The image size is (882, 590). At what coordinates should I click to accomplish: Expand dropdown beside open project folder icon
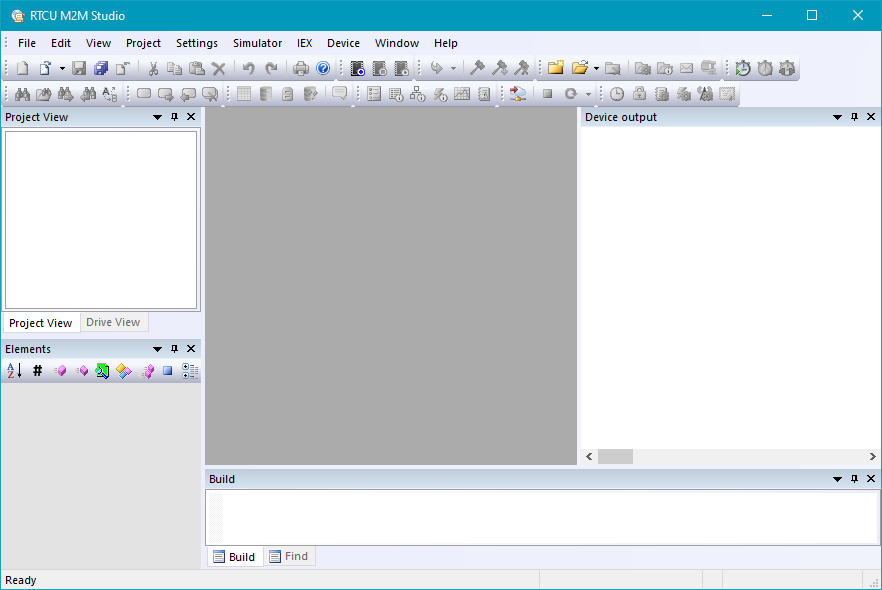(x=596, y=69)
